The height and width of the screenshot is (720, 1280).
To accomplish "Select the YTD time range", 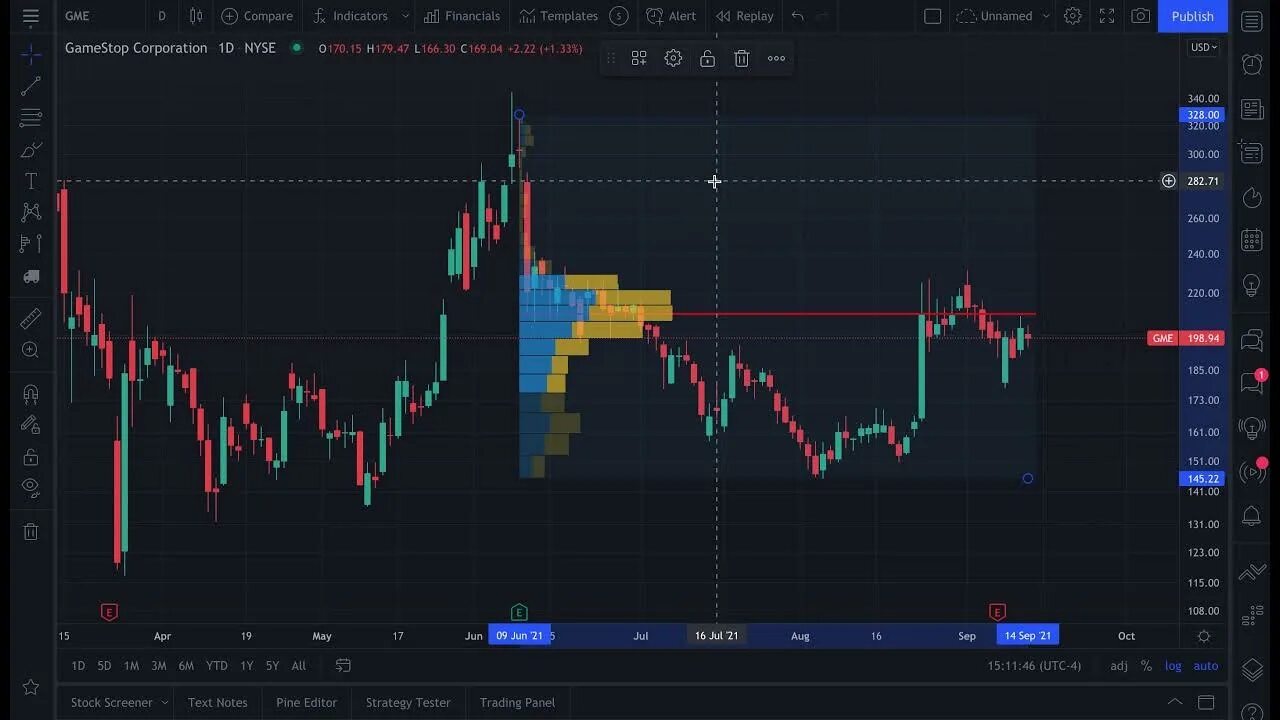I will click(216, 666).
